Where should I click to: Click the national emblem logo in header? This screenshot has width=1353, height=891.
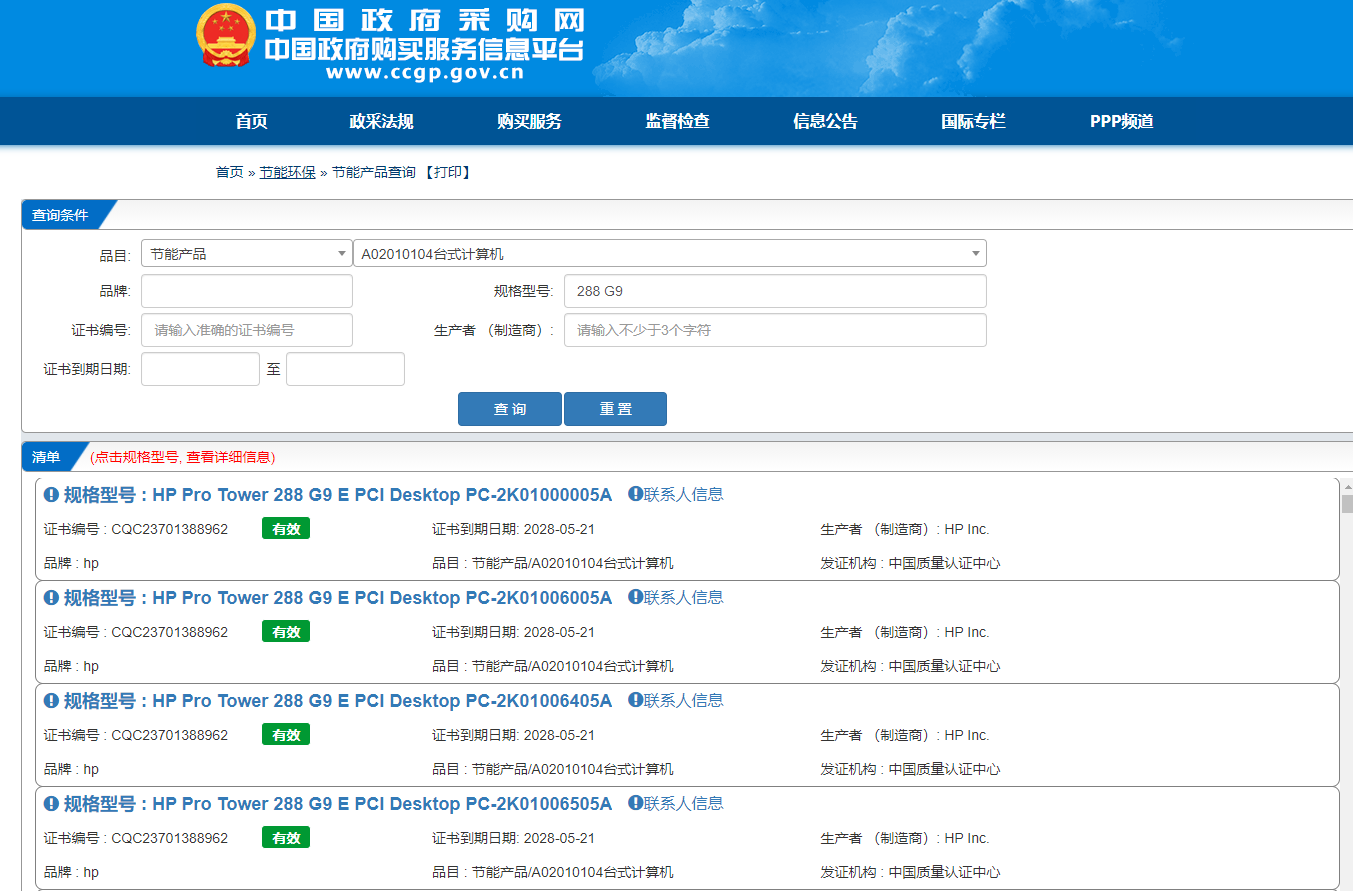click(x=225, y=36)
